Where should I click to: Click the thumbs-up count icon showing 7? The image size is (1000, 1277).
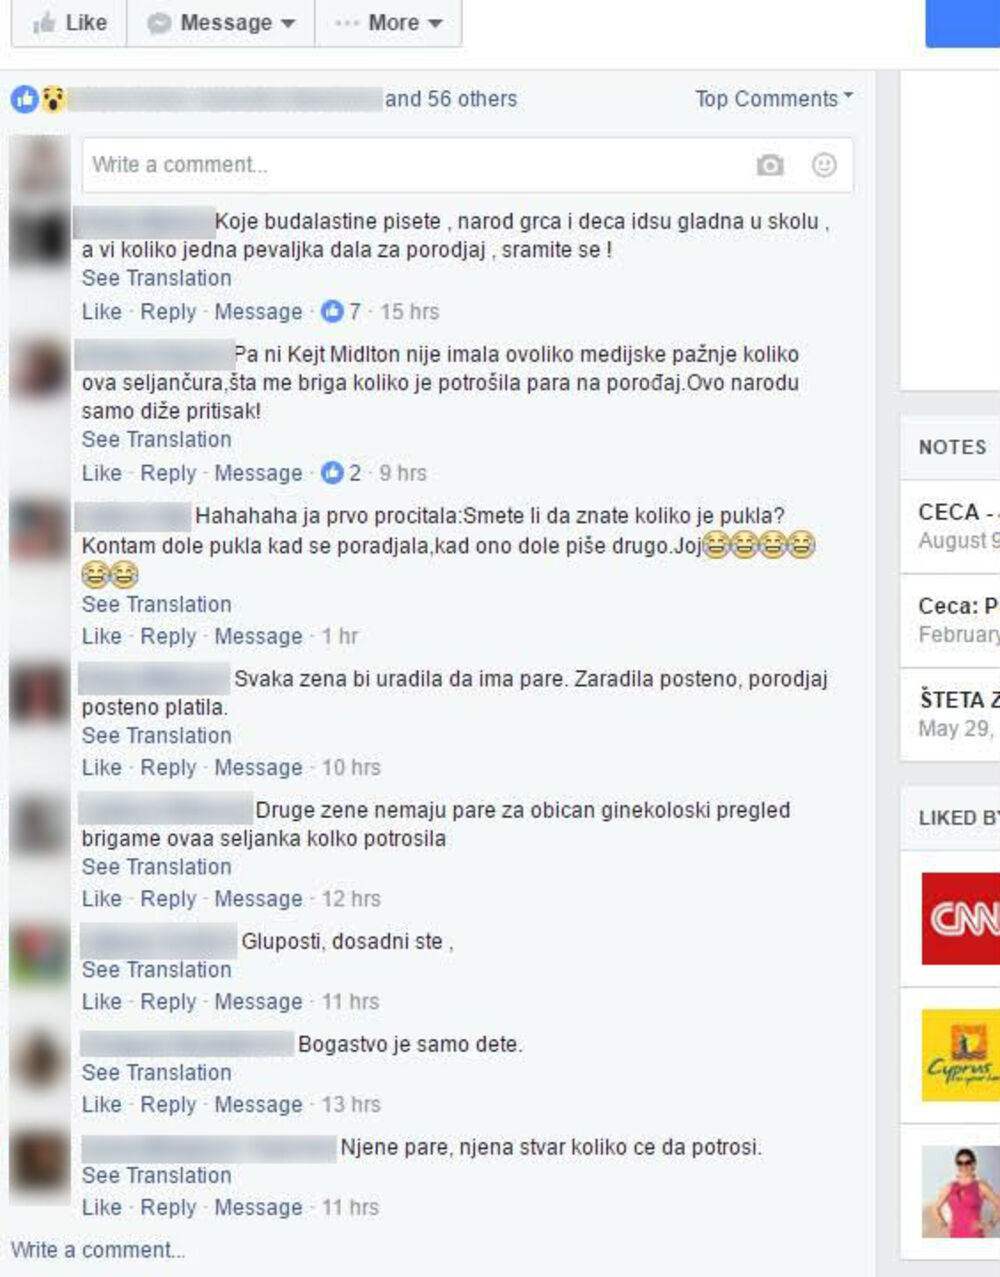click(332, 312)
